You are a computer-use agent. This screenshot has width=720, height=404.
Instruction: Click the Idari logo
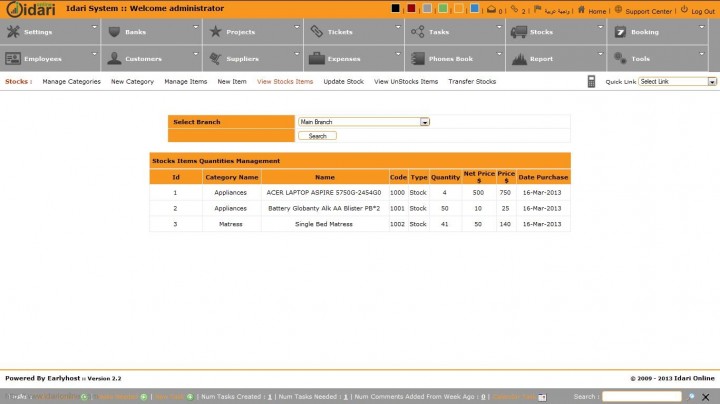click(x=31, y=9)
